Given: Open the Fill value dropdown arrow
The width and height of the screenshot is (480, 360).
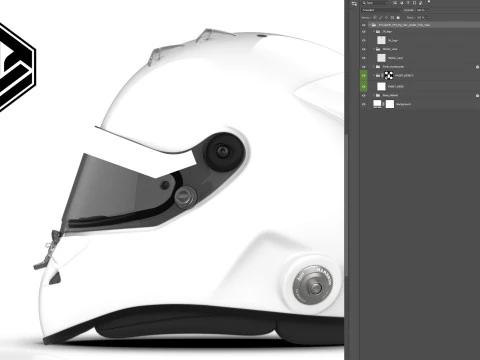Looking at the screenshot, I should (x=428, y=17).
